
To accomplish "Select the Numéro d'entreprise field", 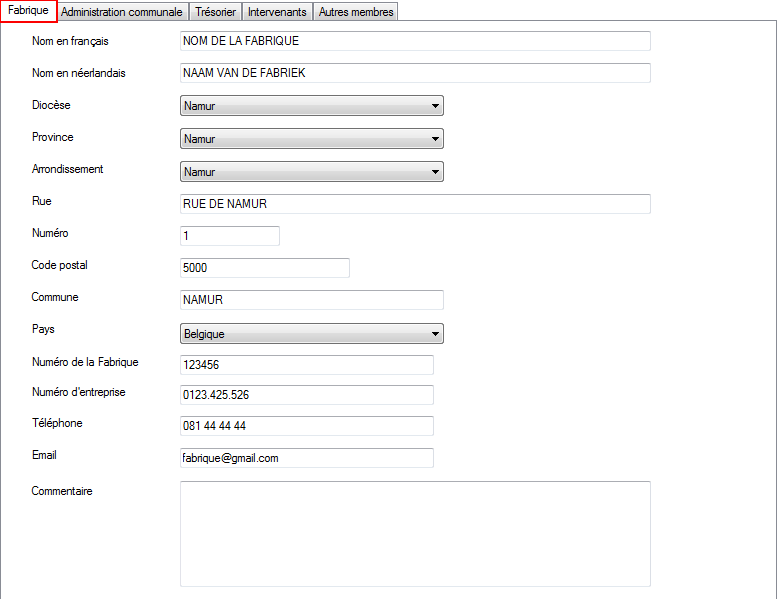I will click(307, 395).
